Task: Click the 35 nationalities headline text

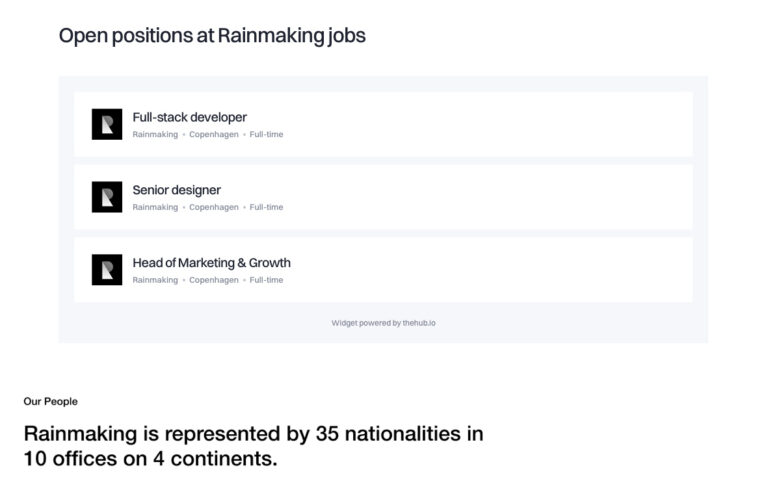Action: point(254,446)
